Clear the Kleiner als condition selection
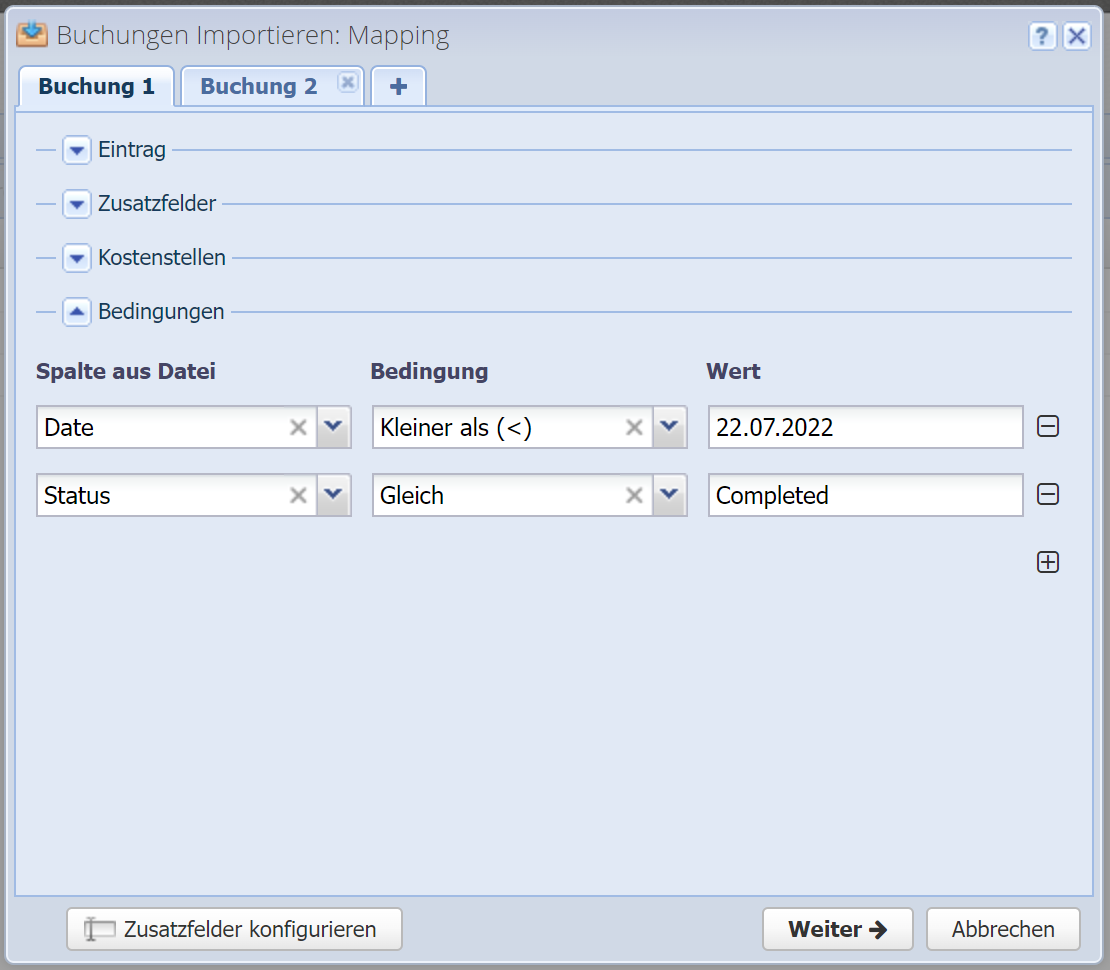The height and width of the screenshot is (970, 1110). point(634,428)
